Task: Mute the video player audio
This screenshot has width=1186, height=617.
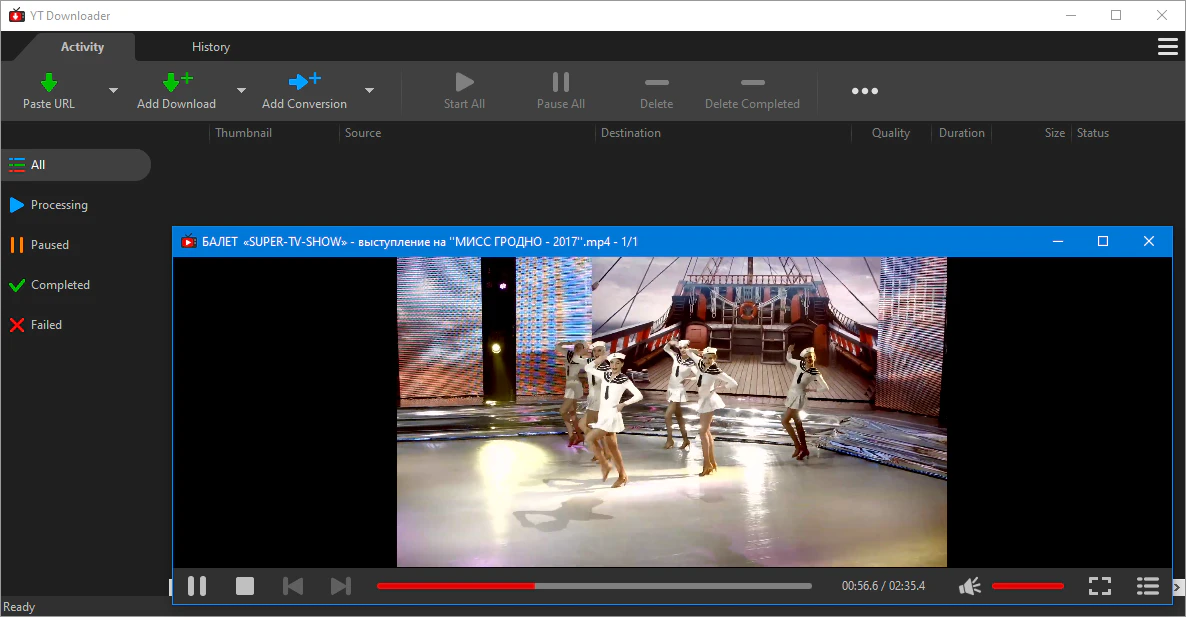Action: click(x=969, y=586)
